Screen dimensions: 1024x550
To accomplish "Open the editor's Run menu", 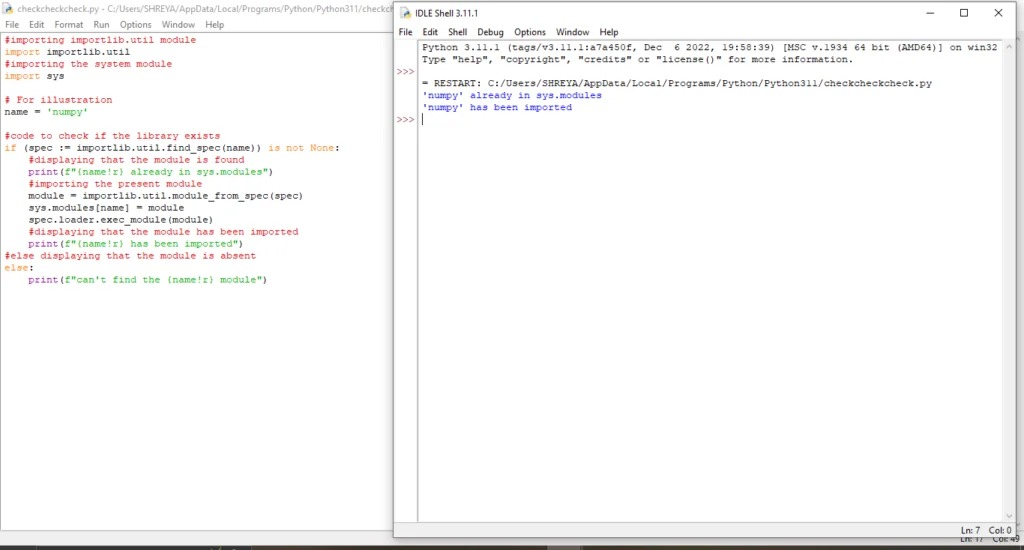I will (101, 25).
